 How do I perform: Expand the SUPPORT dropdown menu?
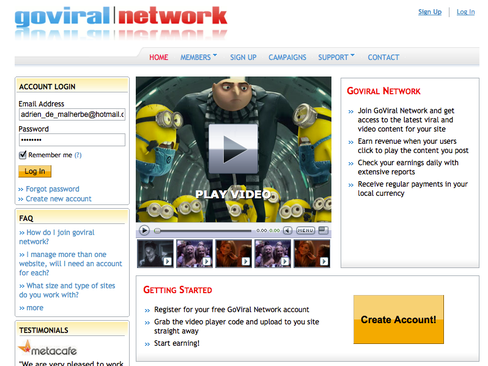click(336, 57)
